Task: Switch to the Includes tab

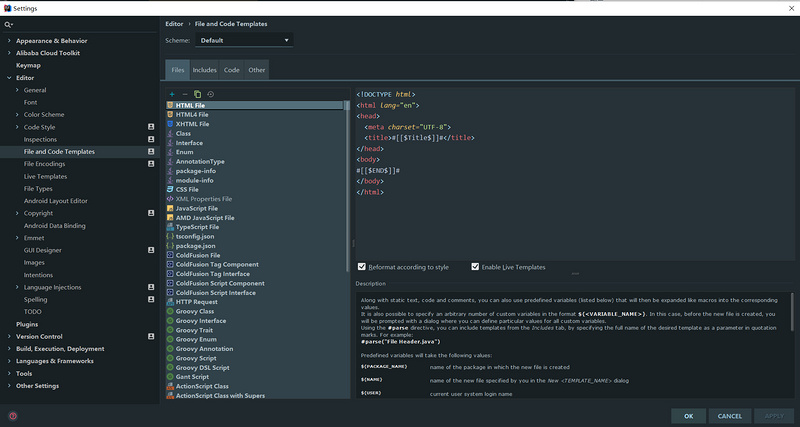Action: 204,70
